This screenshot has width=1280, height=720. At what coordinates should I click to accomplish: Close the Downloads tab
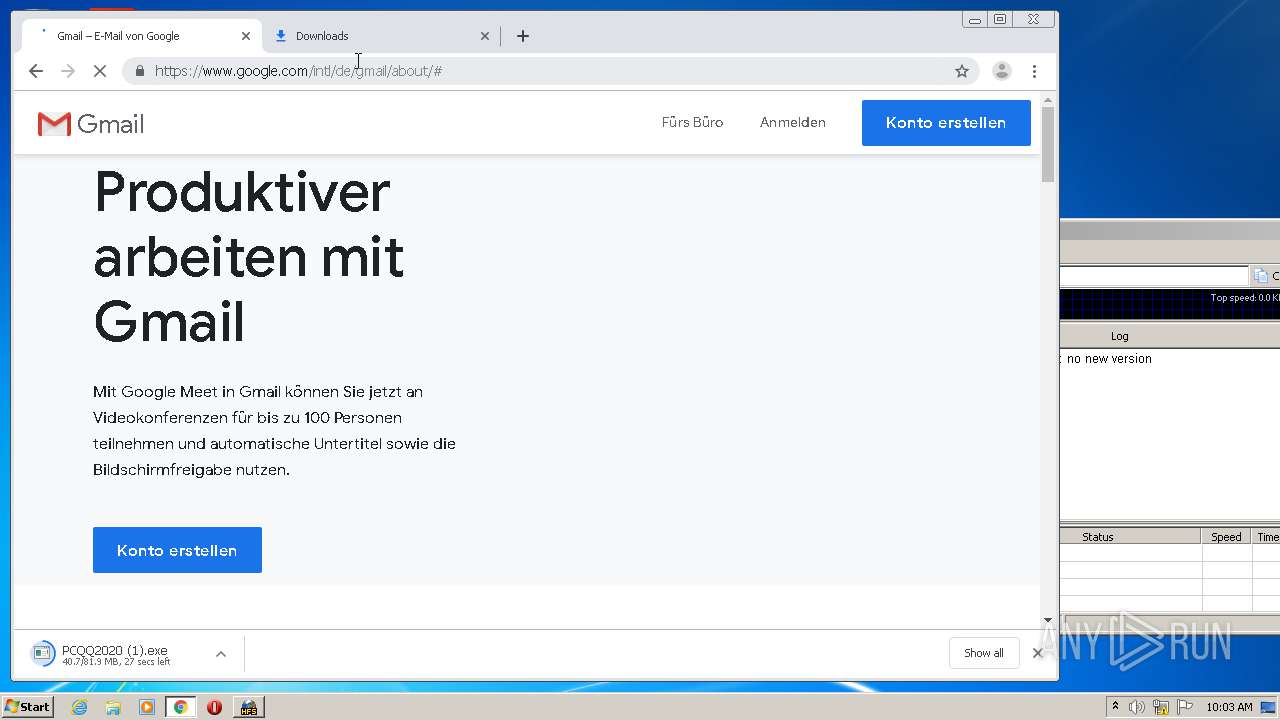coord(485,36)
